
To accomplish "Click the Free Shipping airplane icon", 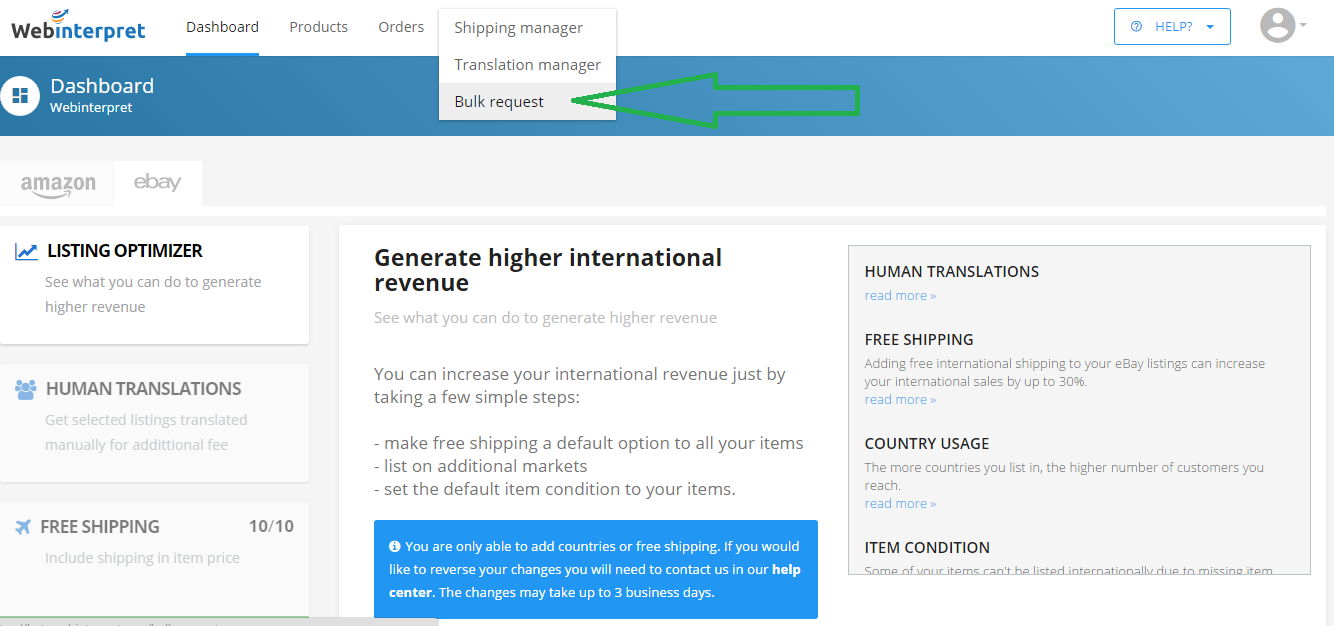I will 23,527.
